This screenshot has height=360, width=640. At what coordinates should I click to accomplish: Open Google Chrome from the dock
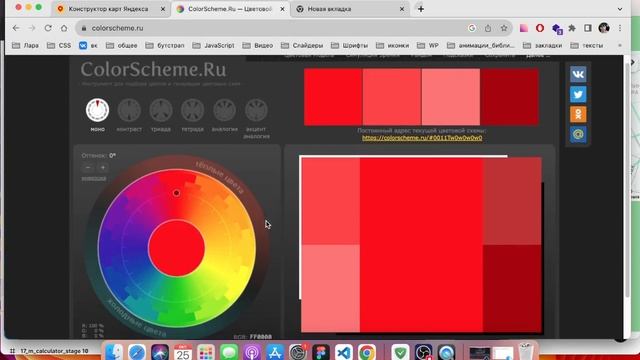367,351
